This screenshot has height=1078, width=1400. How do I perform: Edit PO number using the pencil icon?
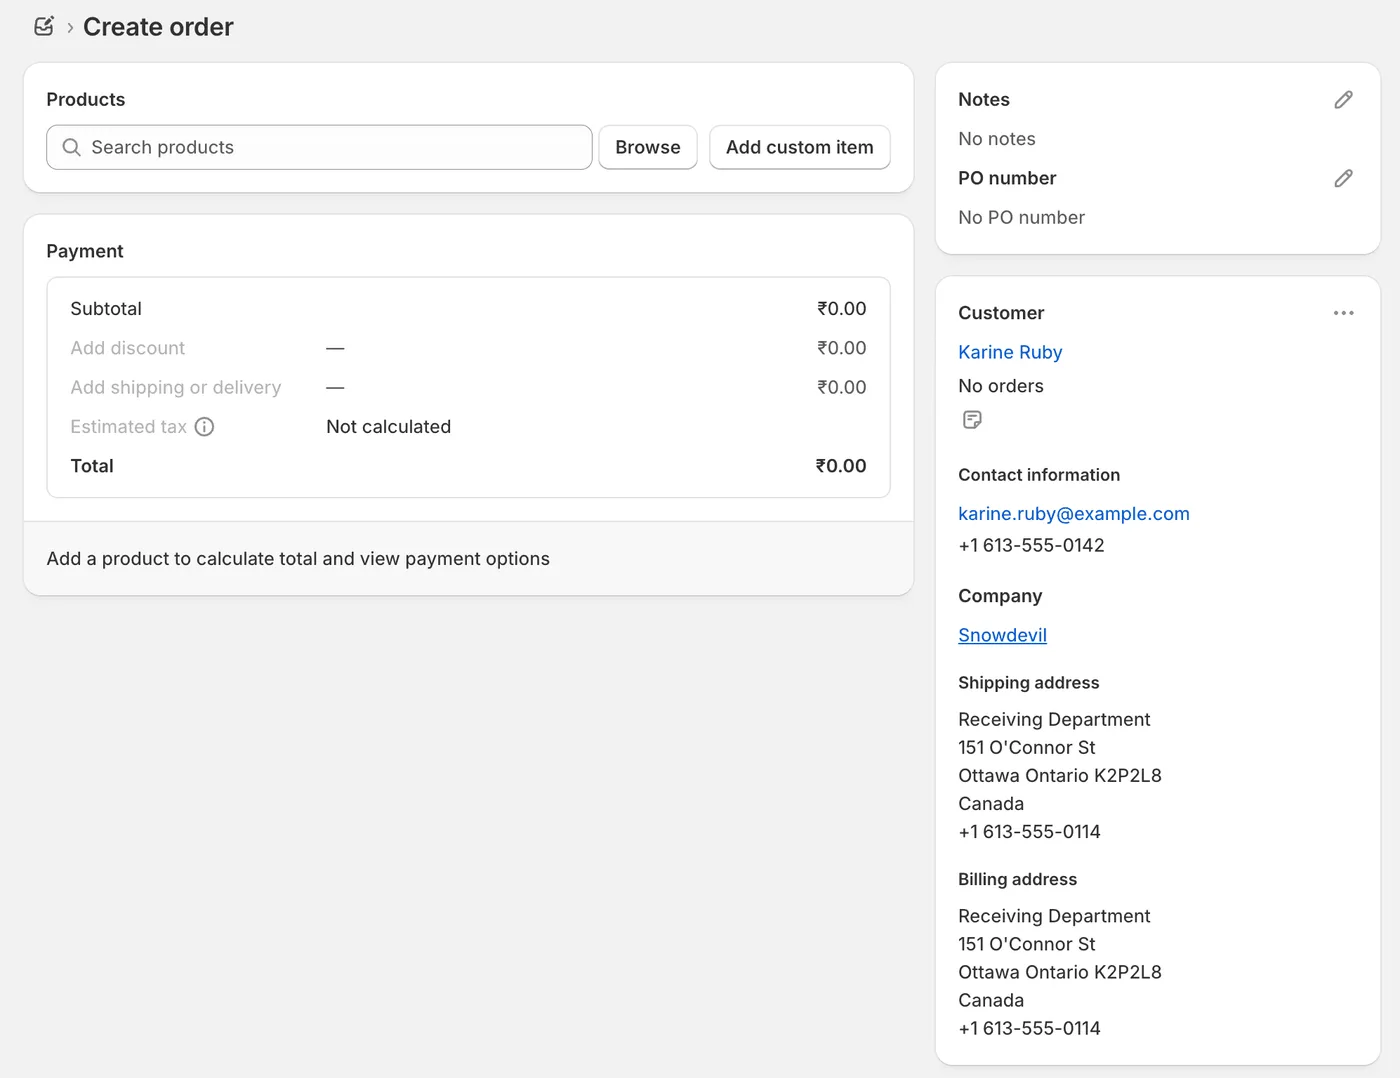(1343, 178)
